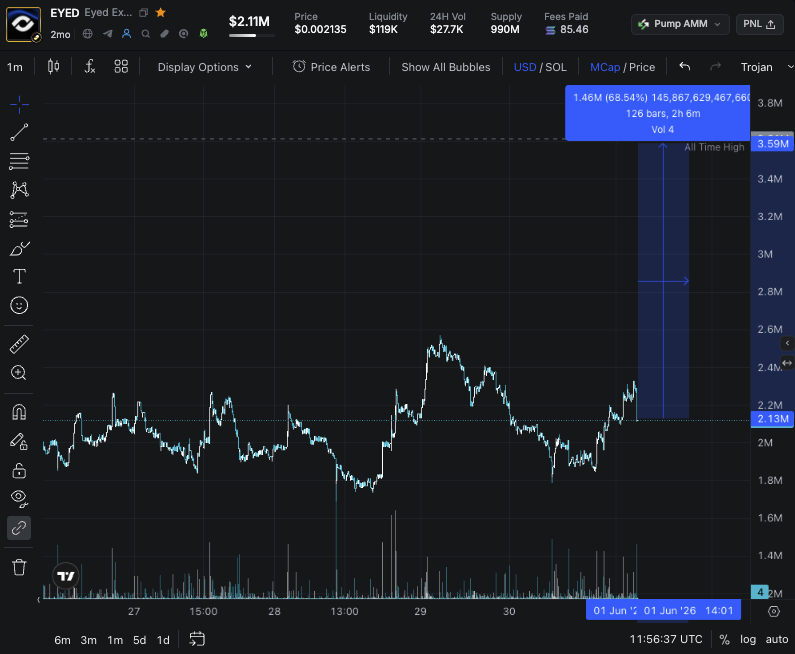Click the 2.13M current price label
This screenshot has width=795, height=654.
[772, 419]
